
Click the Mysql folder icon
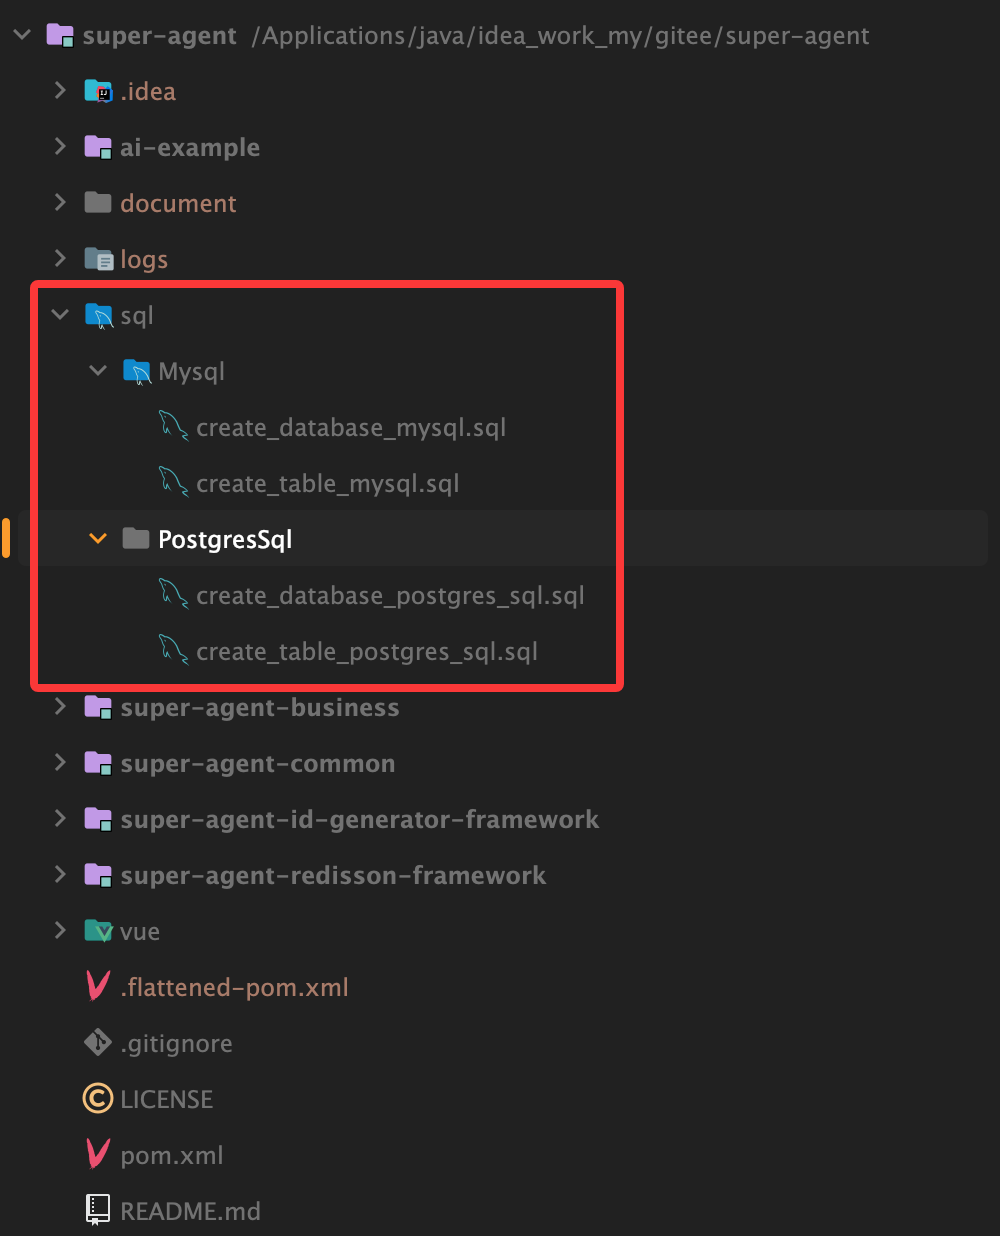(136, 372)
